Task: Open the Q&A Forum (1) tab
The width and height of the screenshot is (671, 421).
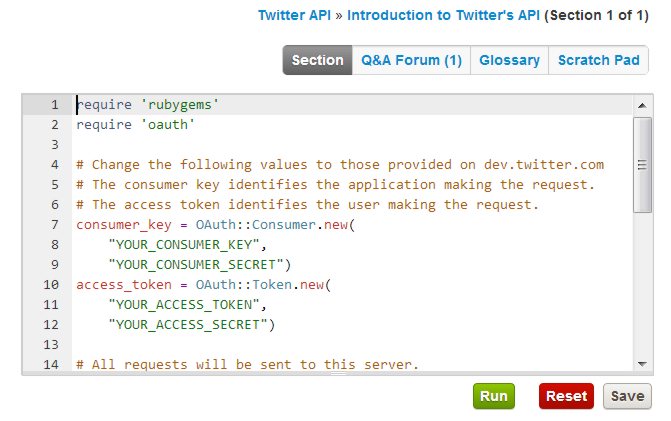Action: (411, 60)
